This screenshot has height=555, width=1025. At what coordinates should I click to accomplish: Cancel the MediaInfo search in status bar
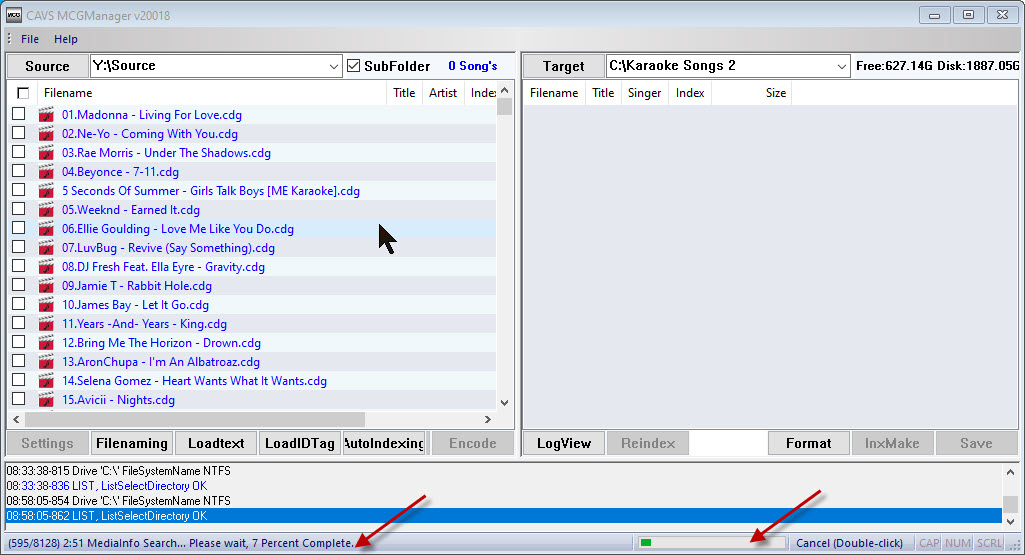point(849,543)
